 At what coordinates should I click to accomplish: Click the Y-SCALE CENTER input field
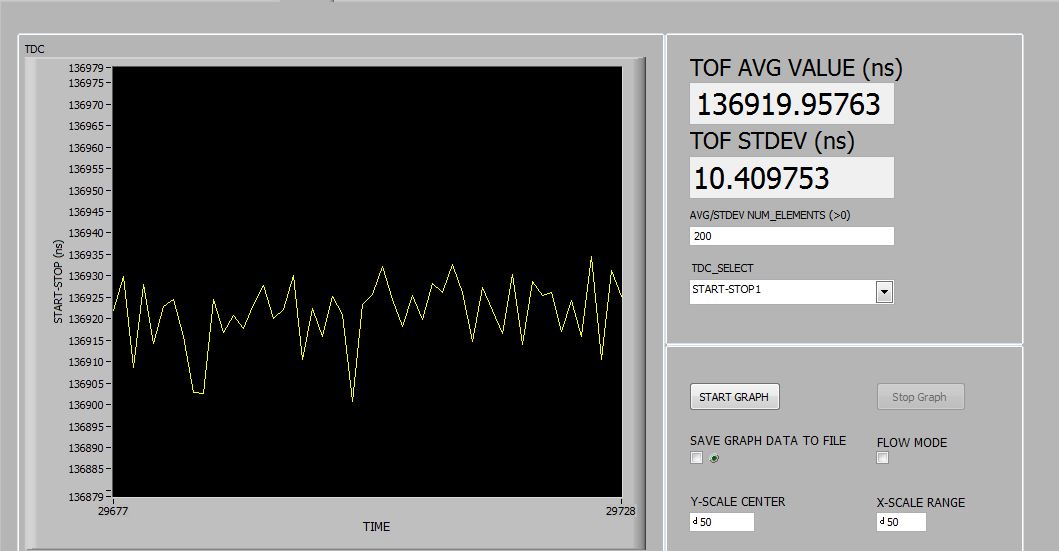(x=722, y=522)
